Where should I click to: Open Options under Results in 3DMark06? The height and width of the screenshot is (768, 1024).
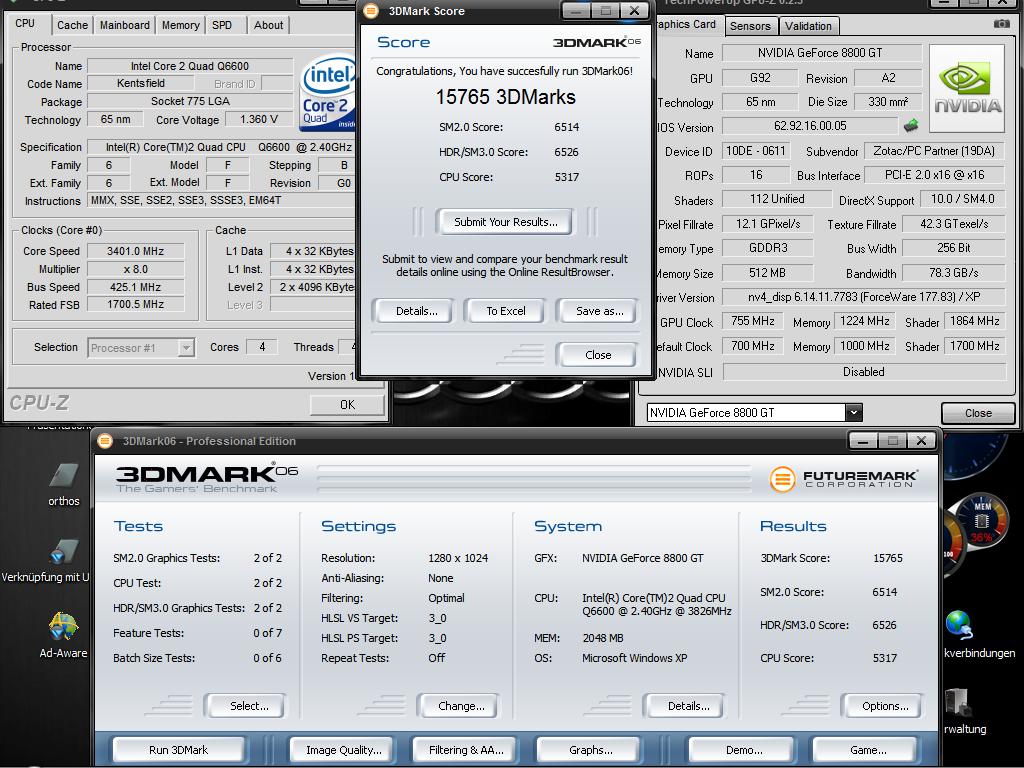pyautogui.click(x=884, y=706)
